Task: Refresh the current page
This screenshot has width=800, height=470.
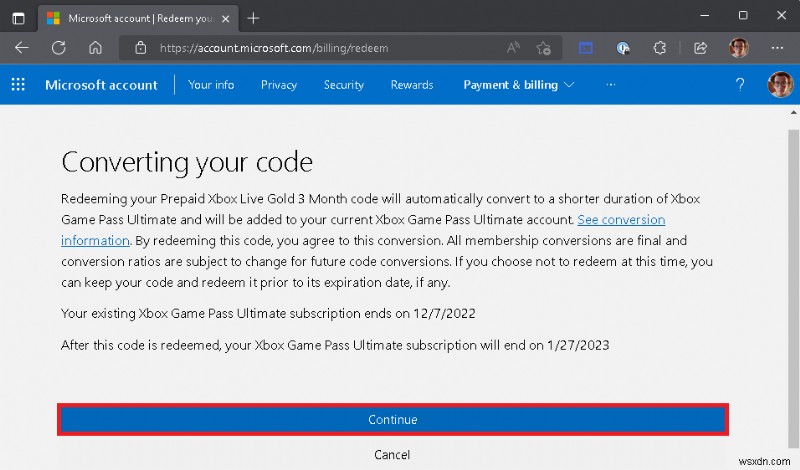Action: [x=59, y=48]
